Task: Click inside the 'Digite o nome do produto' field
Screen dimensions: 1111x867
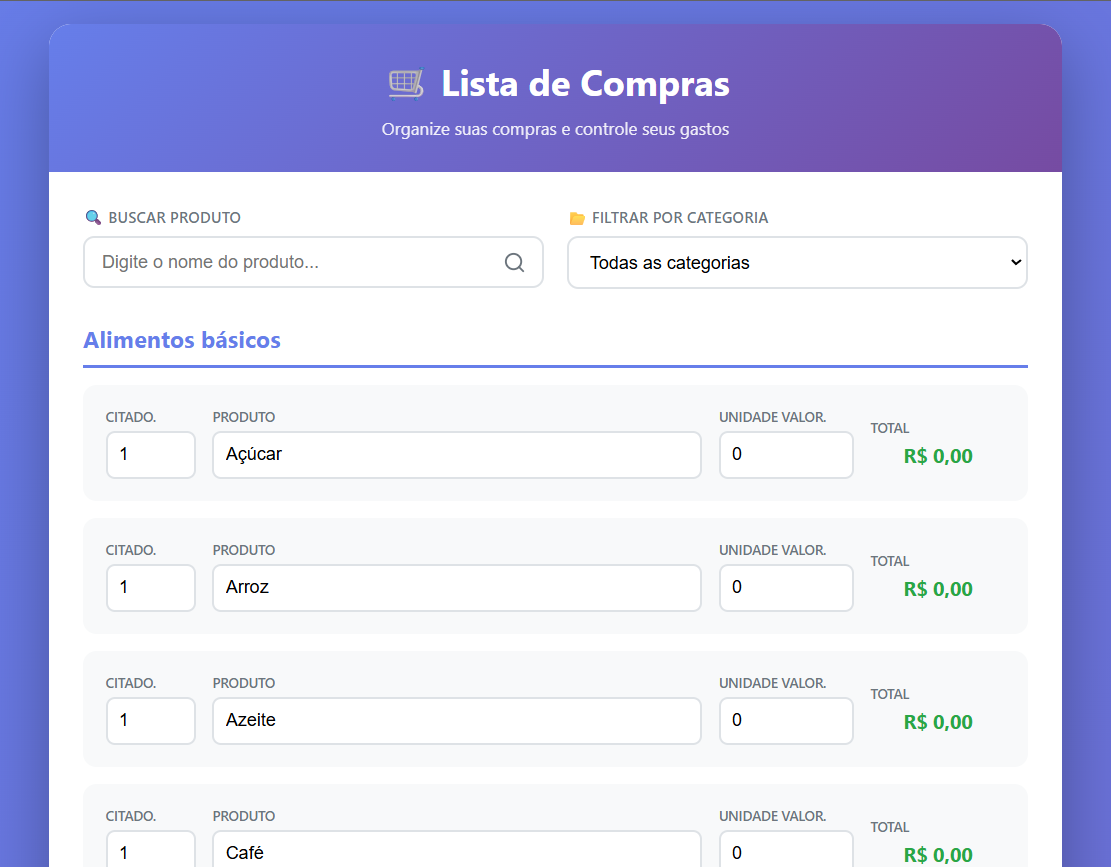Action: [x=300, y=262]
